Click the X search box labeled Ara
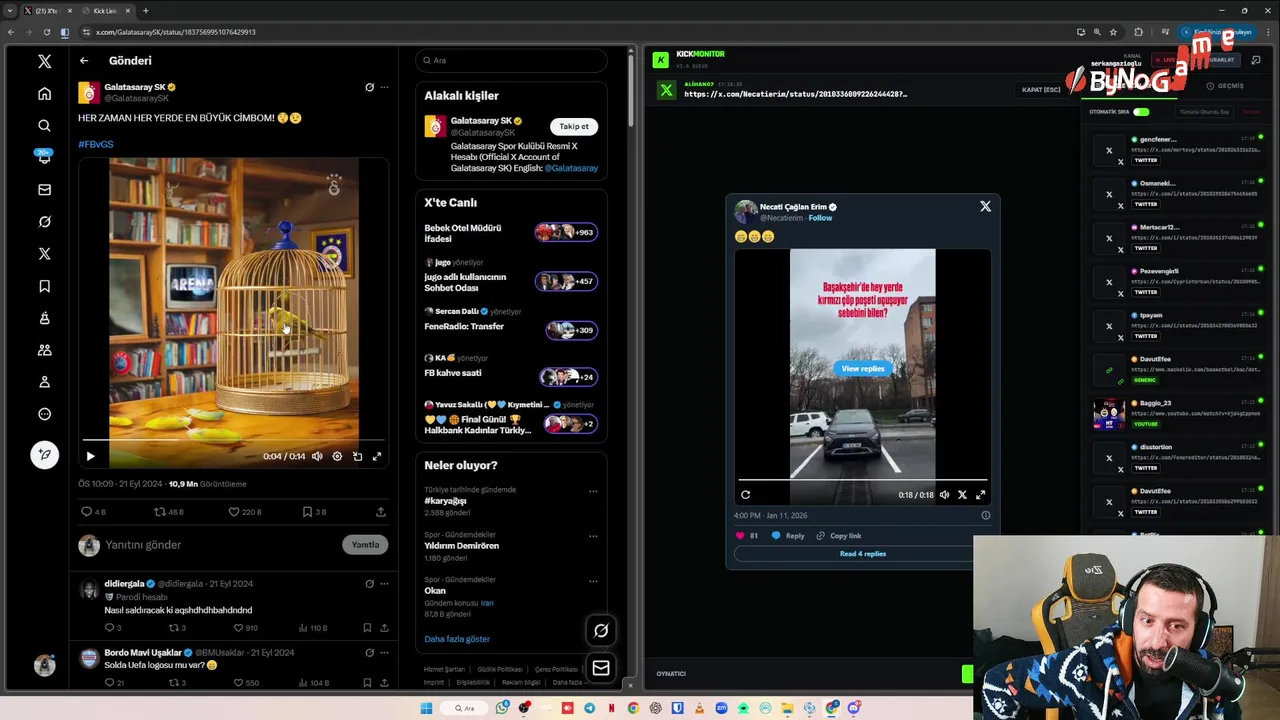 pos(511,60)
